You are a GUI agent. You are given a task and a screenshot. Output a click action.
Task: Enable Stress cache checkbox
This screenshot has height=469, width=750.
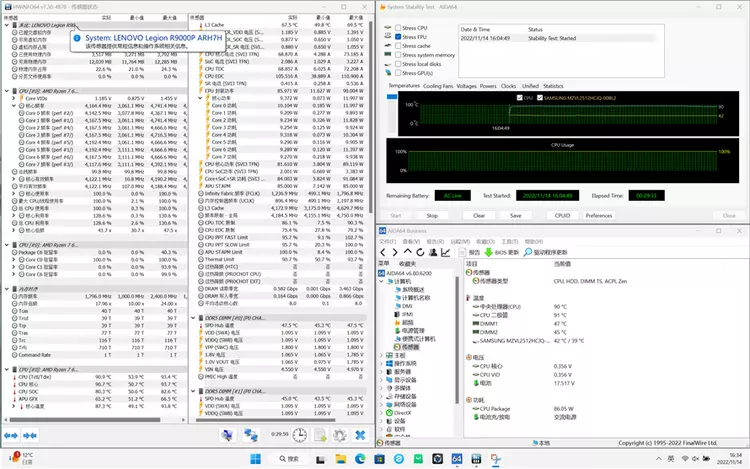[398, 46]
